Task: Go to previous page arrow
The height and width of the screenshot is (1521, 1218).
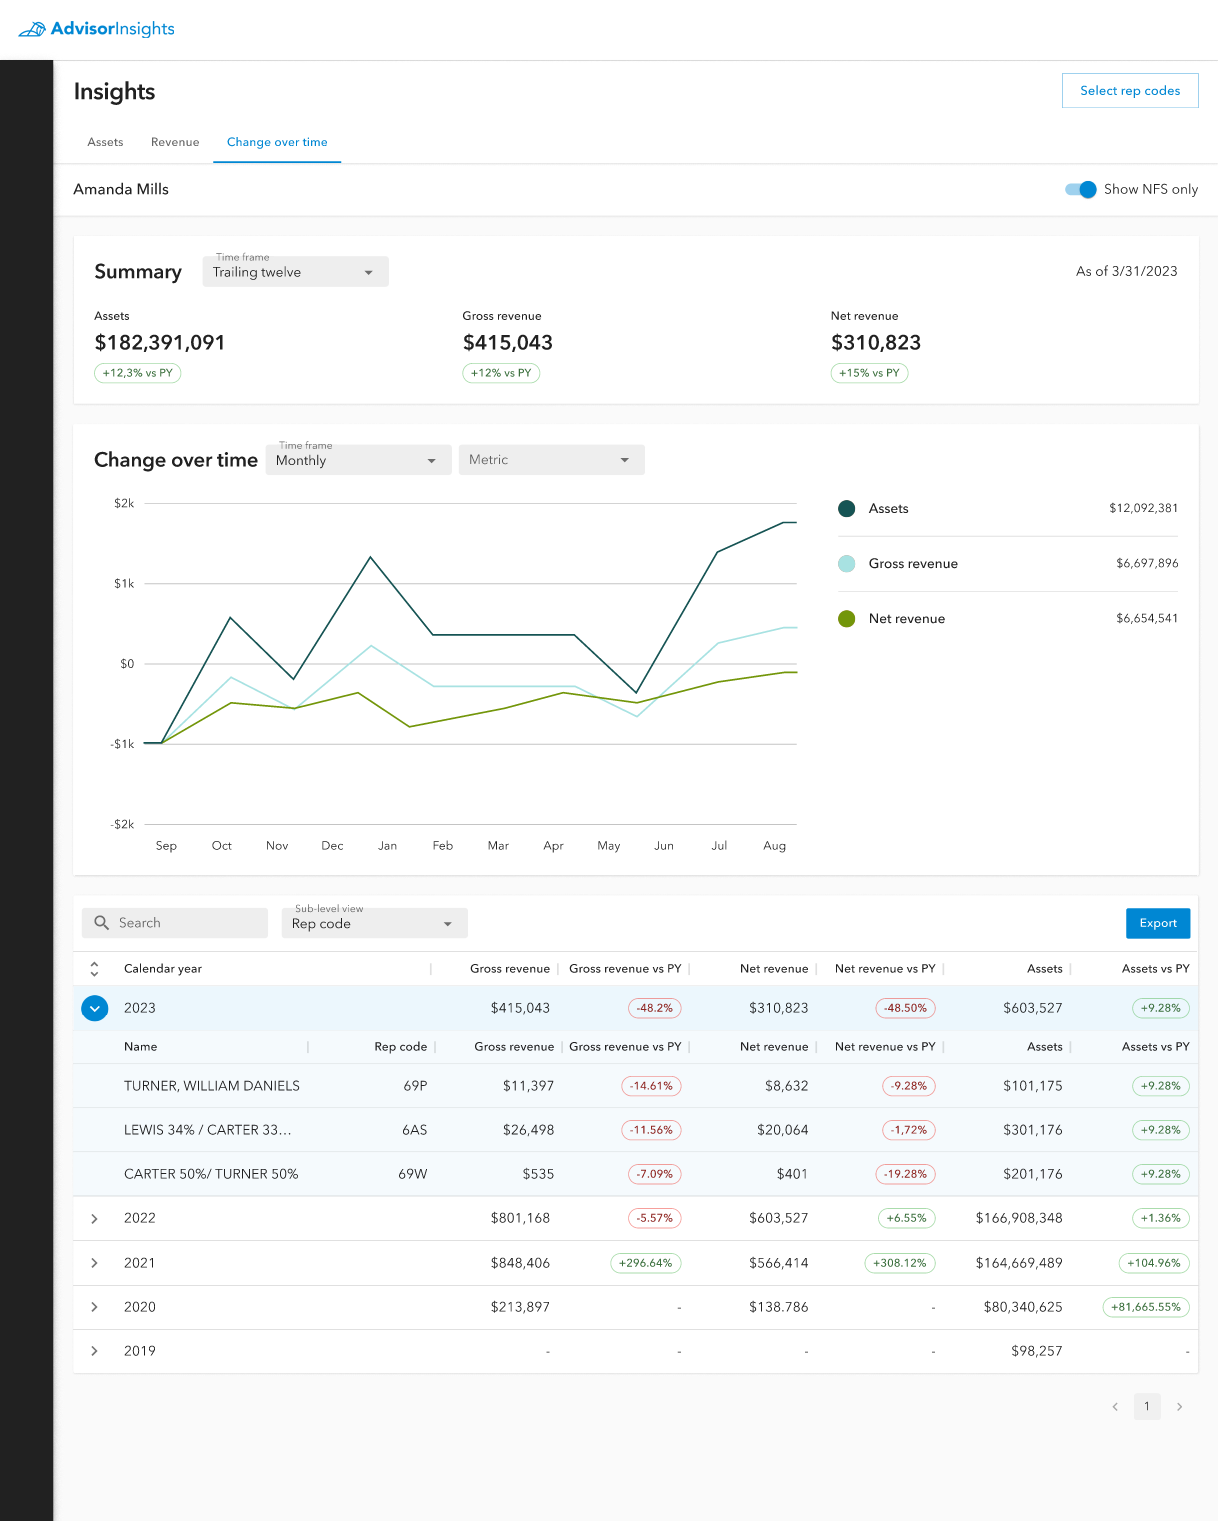Action: coord(1115,1407)
